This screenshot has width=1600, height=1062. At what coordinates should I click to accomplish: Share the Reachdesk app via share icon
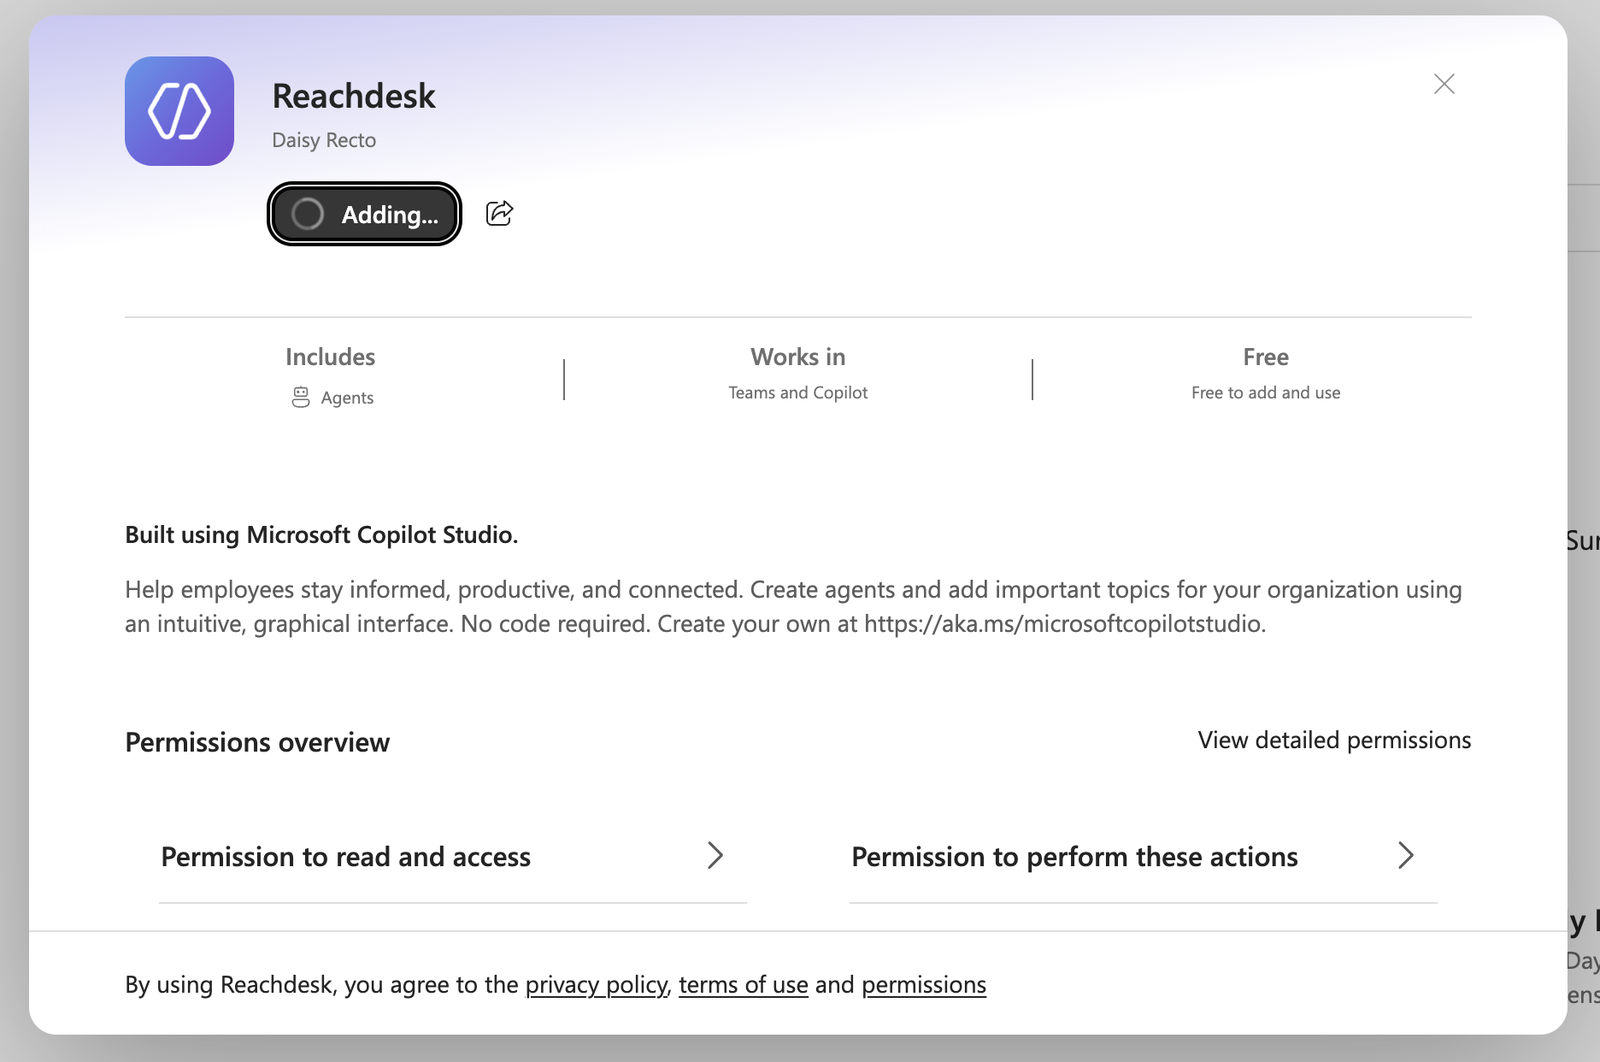pos(499,213)
